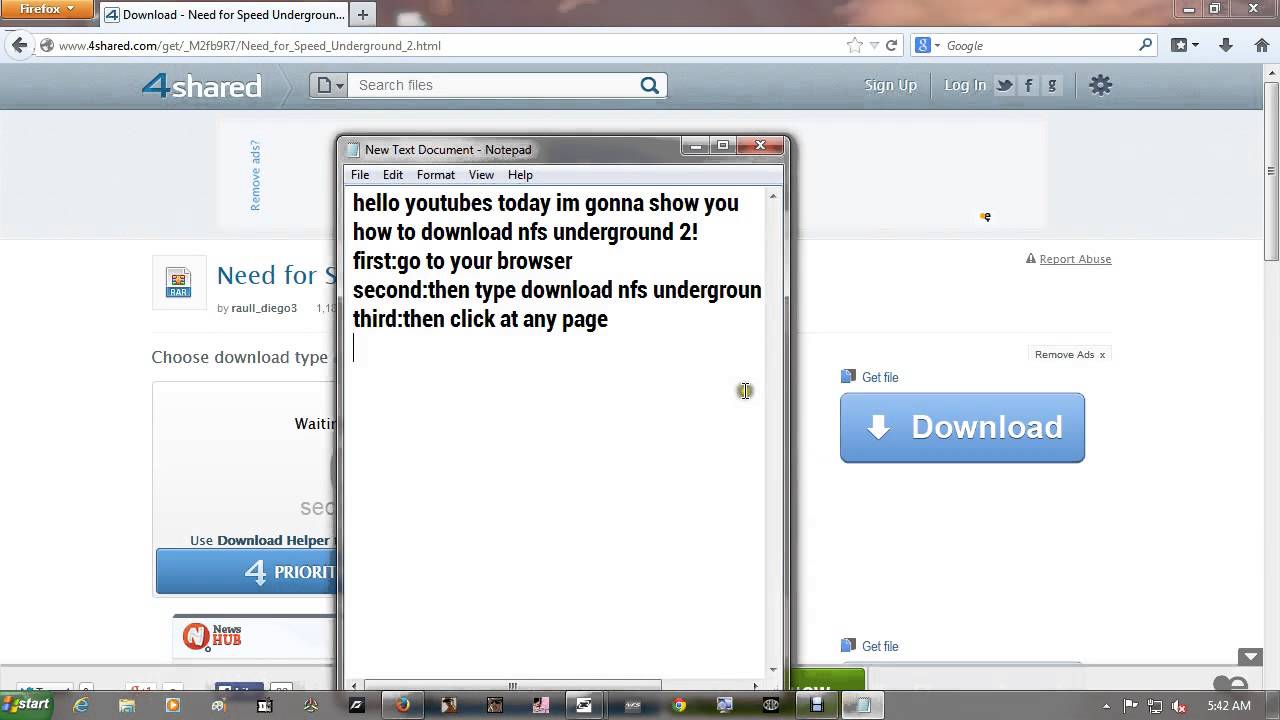The image size is (1280, 720).
Task: Open a new Firefox tab
Action: pyautogui.click(x=363, y=15)
